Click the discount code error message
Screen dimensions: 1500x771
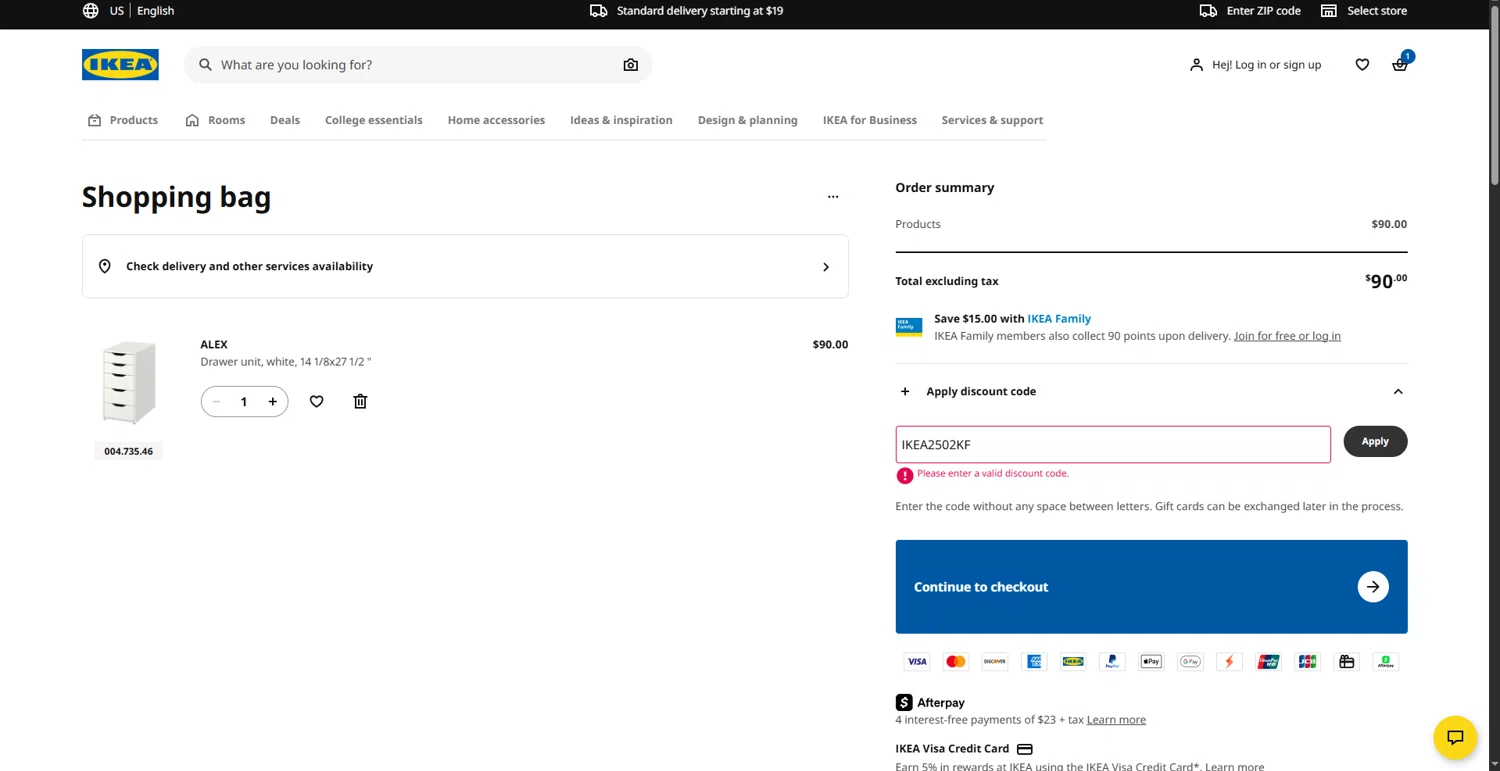[x=993, y=474]
